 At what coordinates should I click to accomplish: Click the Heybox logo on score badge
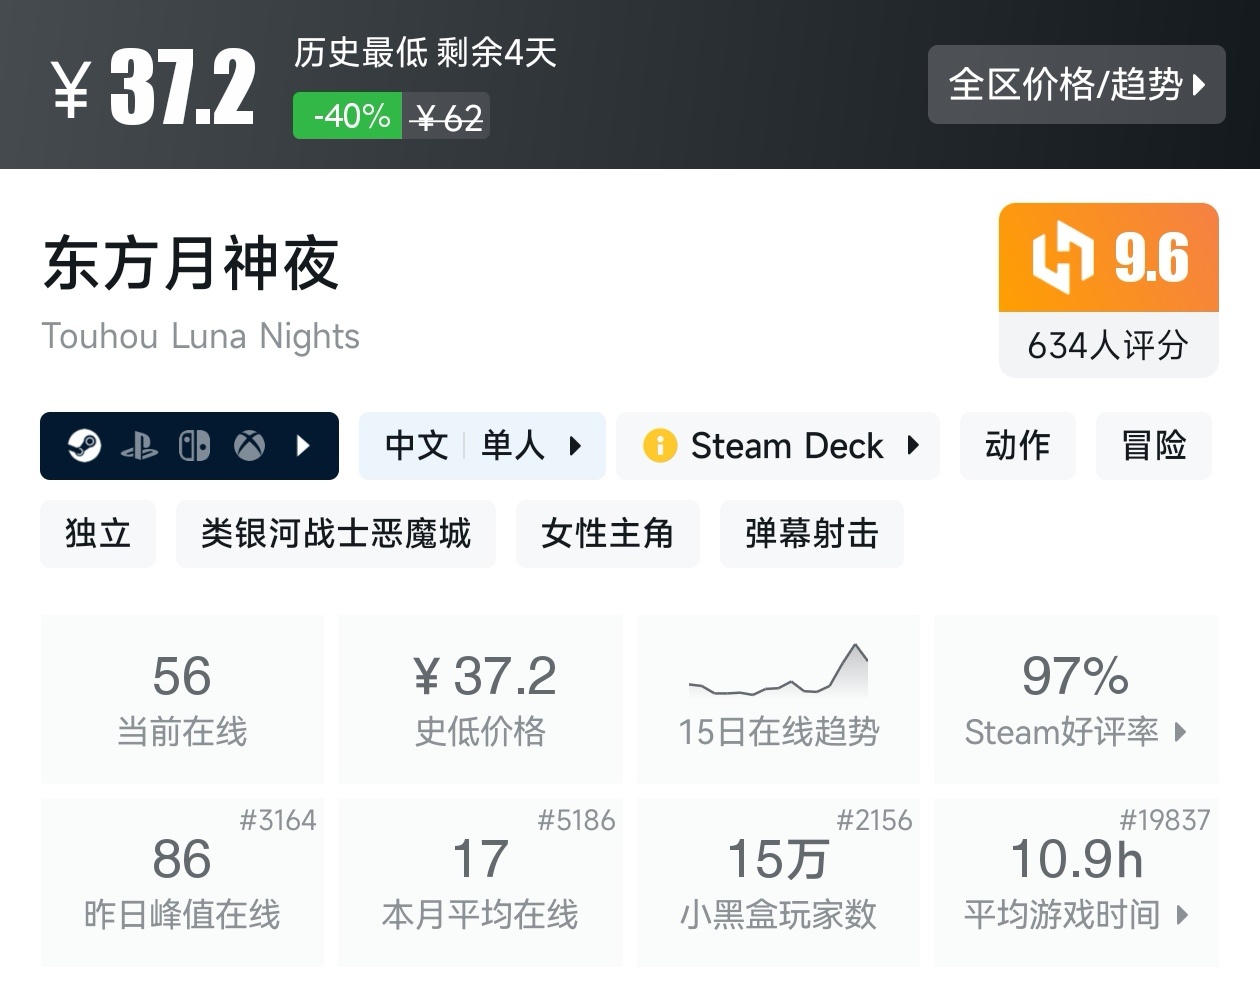point(1062,258)
